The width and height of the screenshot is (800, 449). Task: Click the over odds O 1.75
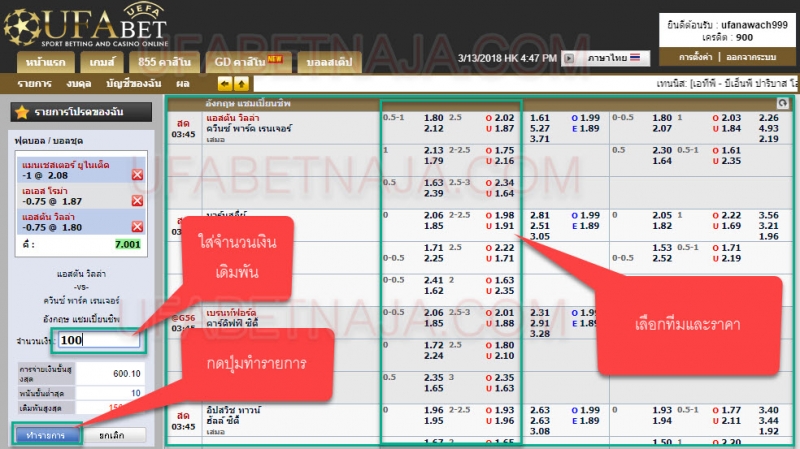500,151
